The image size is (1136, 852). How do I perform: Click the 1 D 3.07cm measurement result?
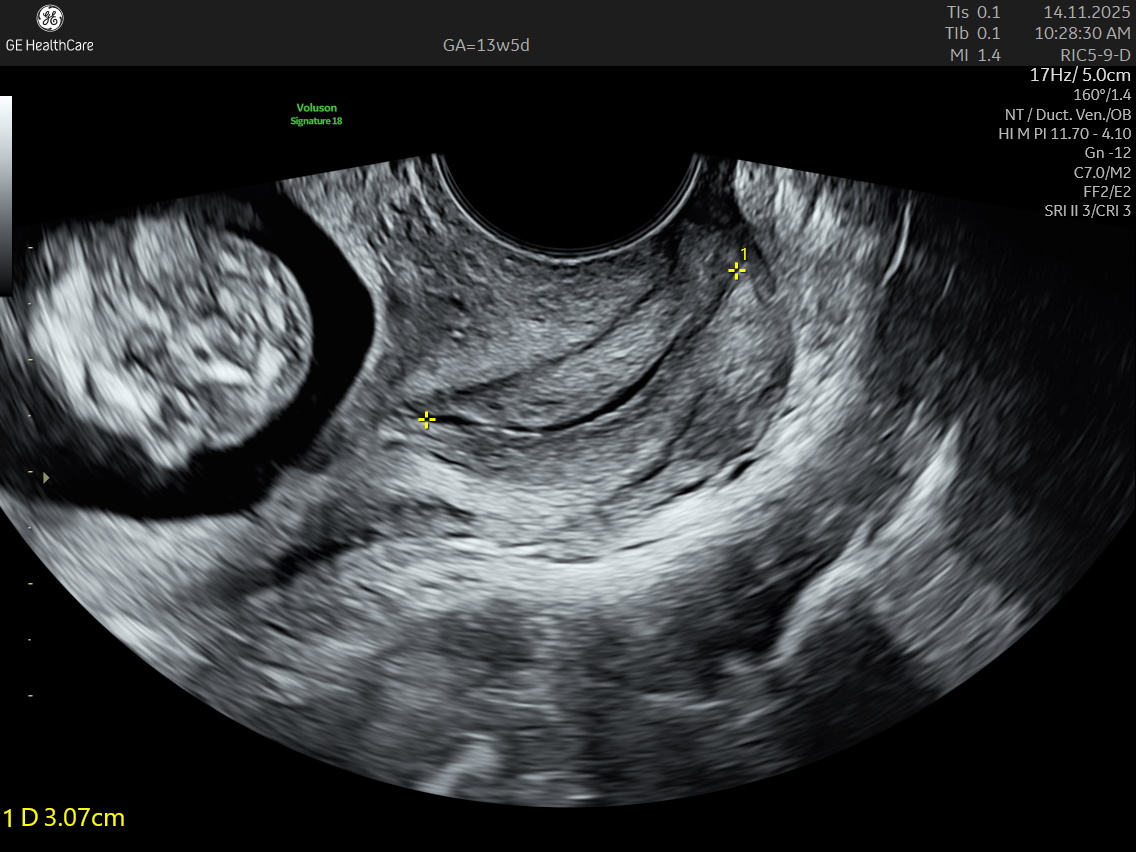tap(64, 817)
